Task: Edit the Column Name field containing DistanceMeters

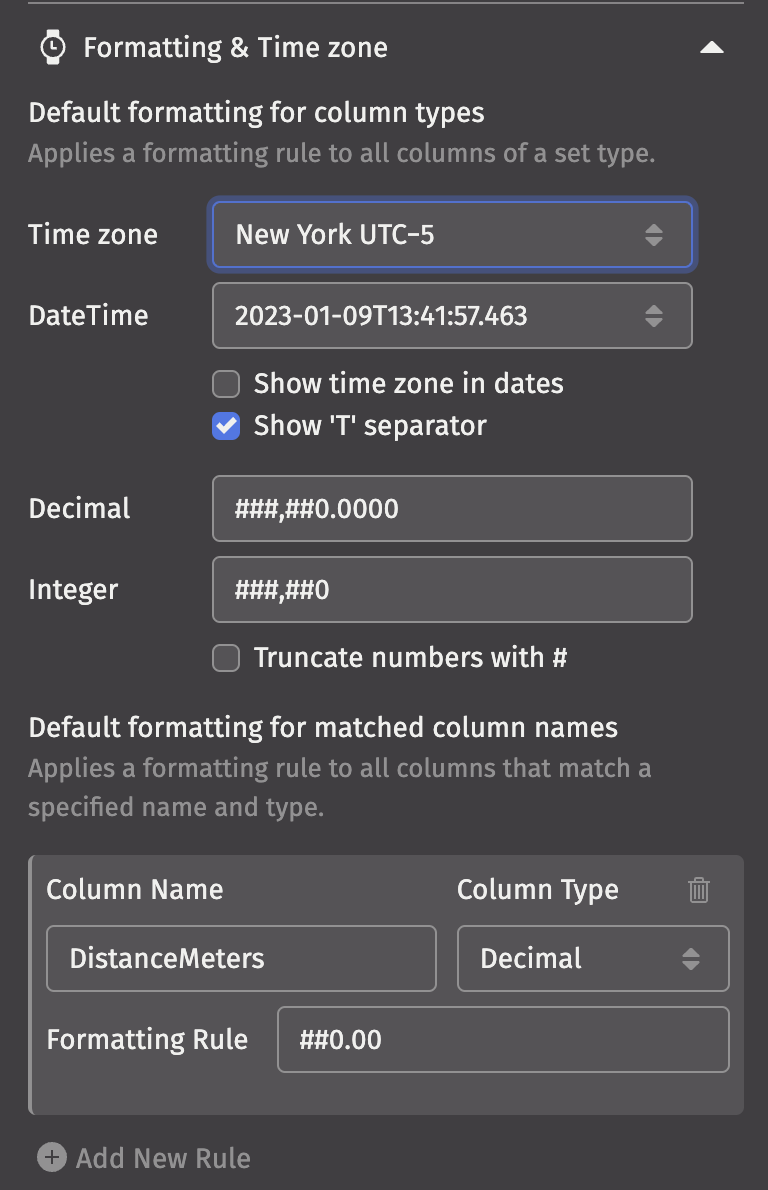Action: pyautogui.click(x=241, y=958)
